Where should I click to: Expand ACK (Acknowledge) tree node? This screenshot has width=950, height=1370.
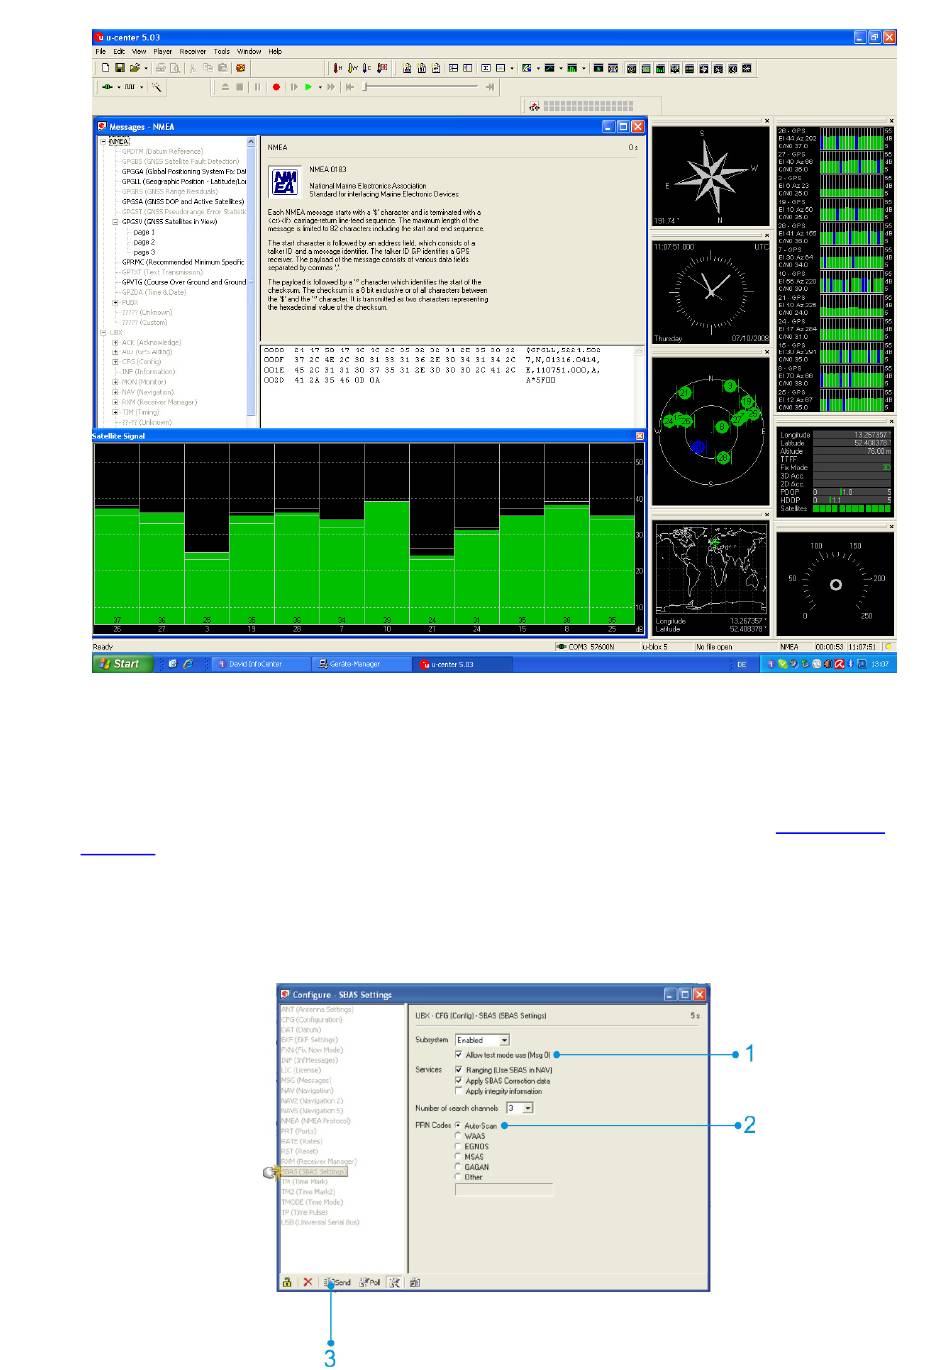click(x=116, y=342)
